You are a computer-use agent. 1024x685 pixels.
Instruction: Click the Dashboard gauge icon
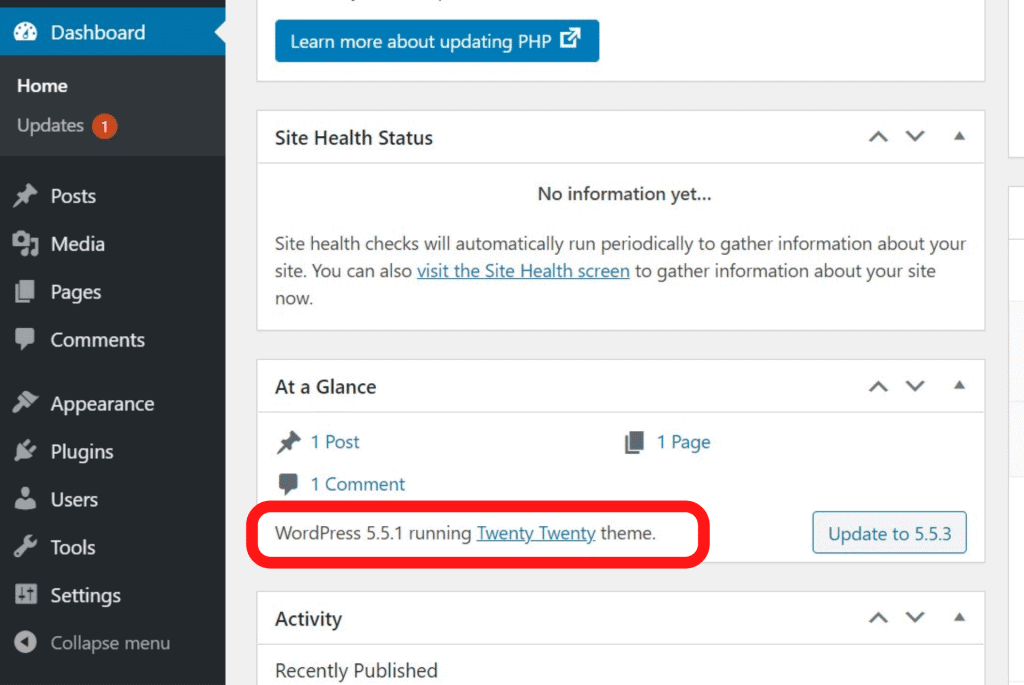(25, 32)
